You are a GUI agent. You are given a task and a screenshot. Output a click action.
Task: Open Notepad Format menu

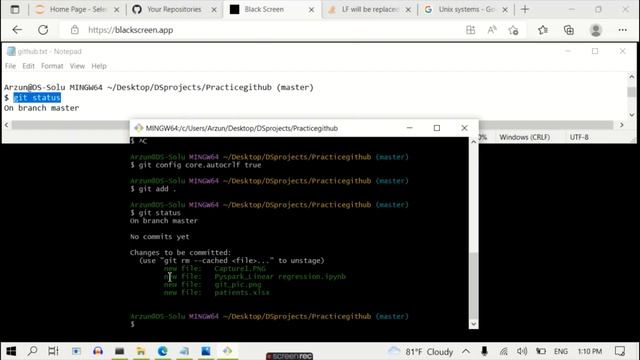pyautogui.click(x=52, y=66)
